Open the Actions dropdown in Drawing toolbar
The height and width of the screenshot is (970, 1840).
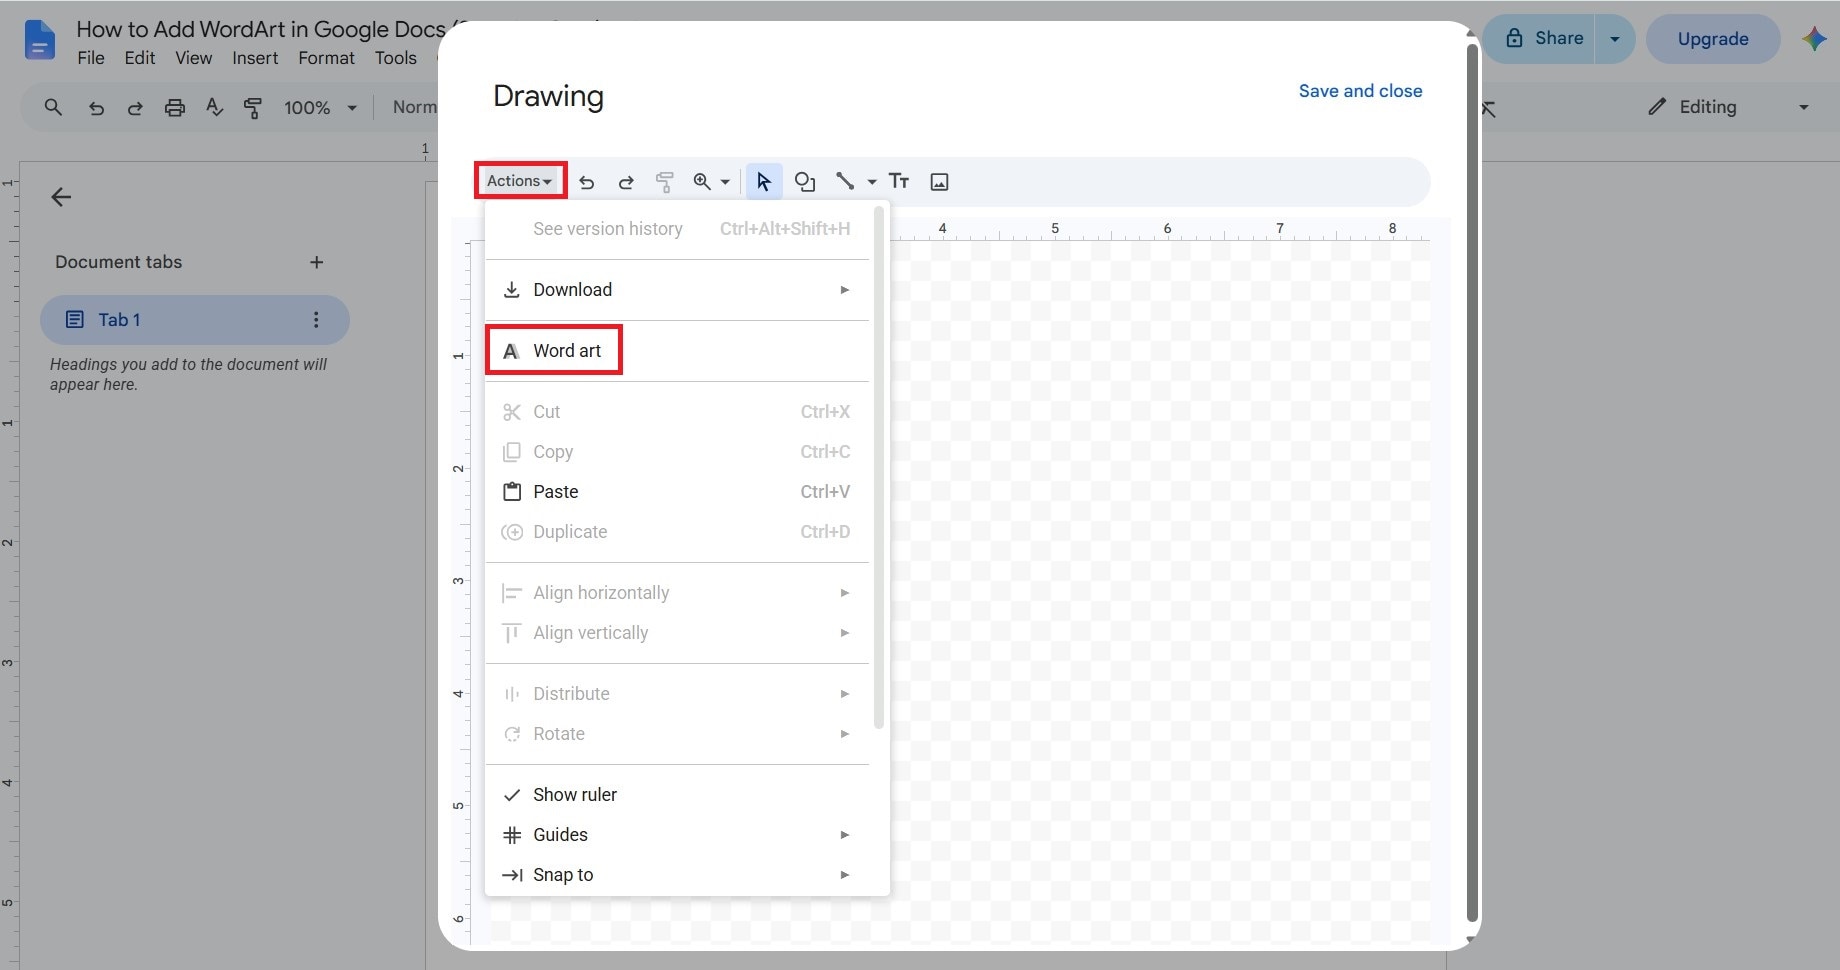[520, 181]
